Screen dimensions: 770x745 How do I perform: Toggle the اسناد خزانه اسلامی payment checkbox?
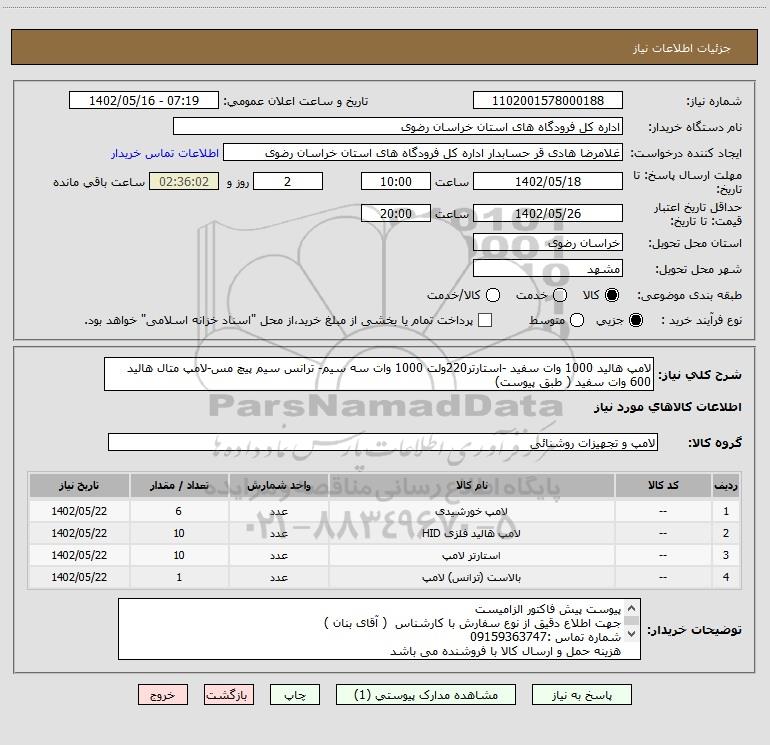[x=485, y=320]
